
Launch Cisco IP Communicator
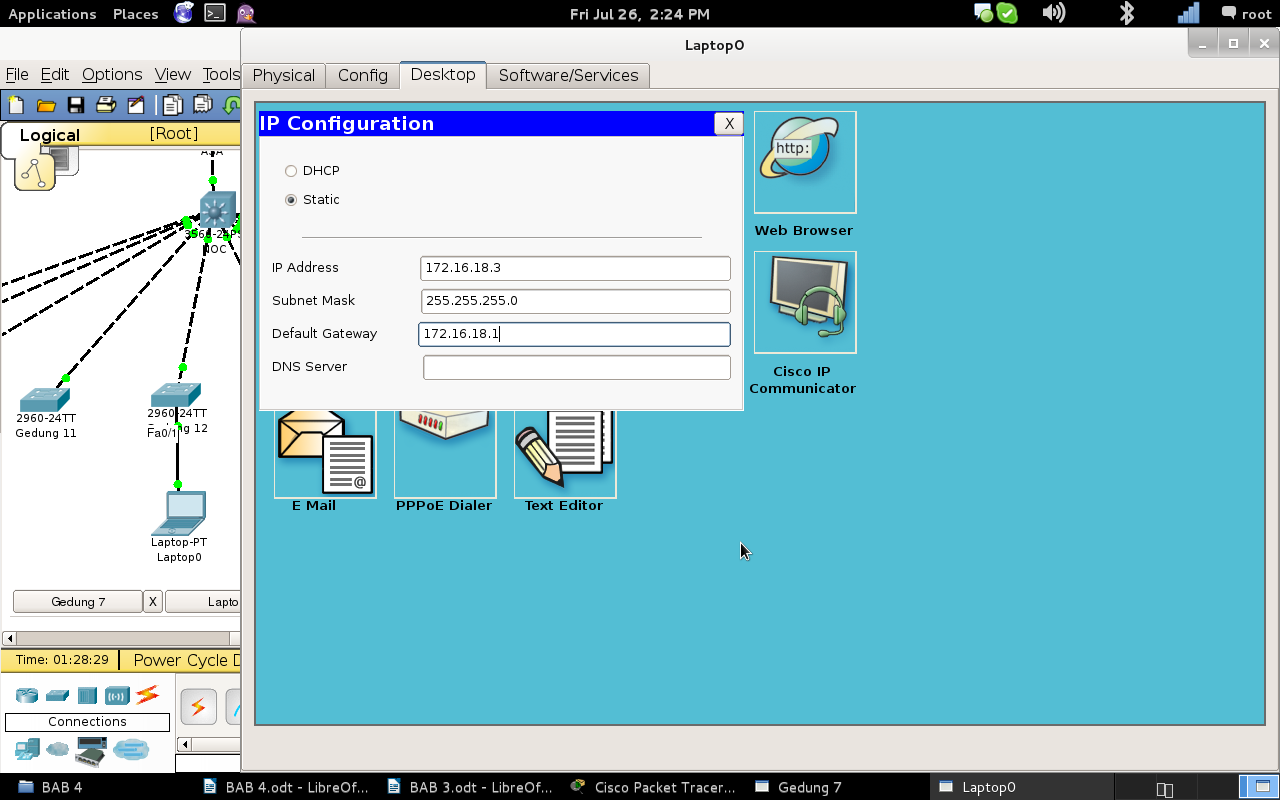[805, 302]
